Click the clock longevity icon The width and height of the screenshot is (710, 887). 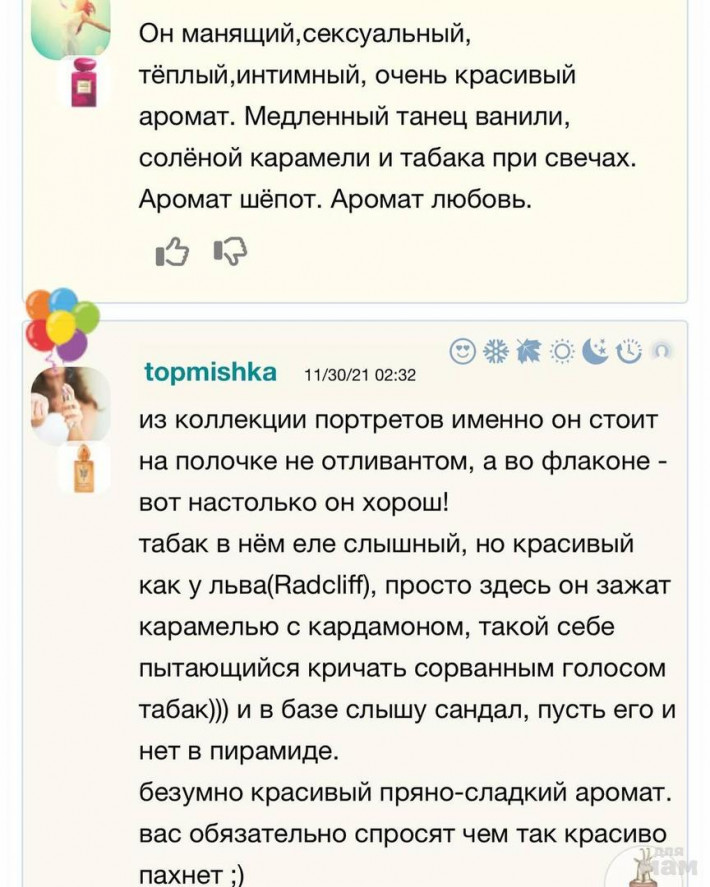[628, 351]
